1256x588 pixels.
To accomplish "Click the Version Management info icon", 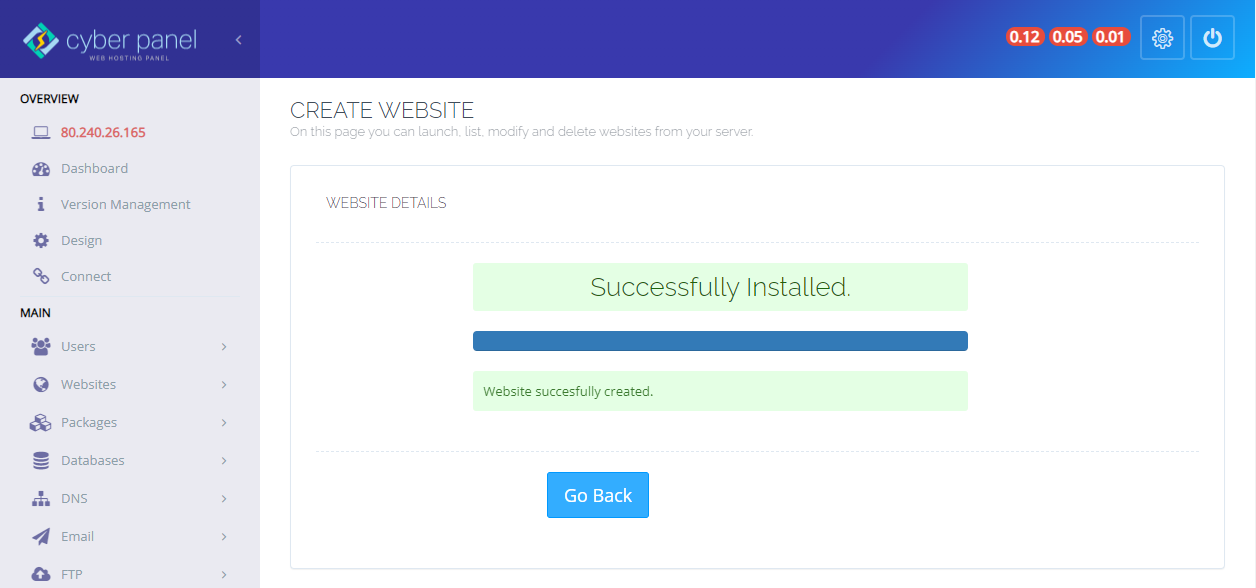I will click(41, 205).
